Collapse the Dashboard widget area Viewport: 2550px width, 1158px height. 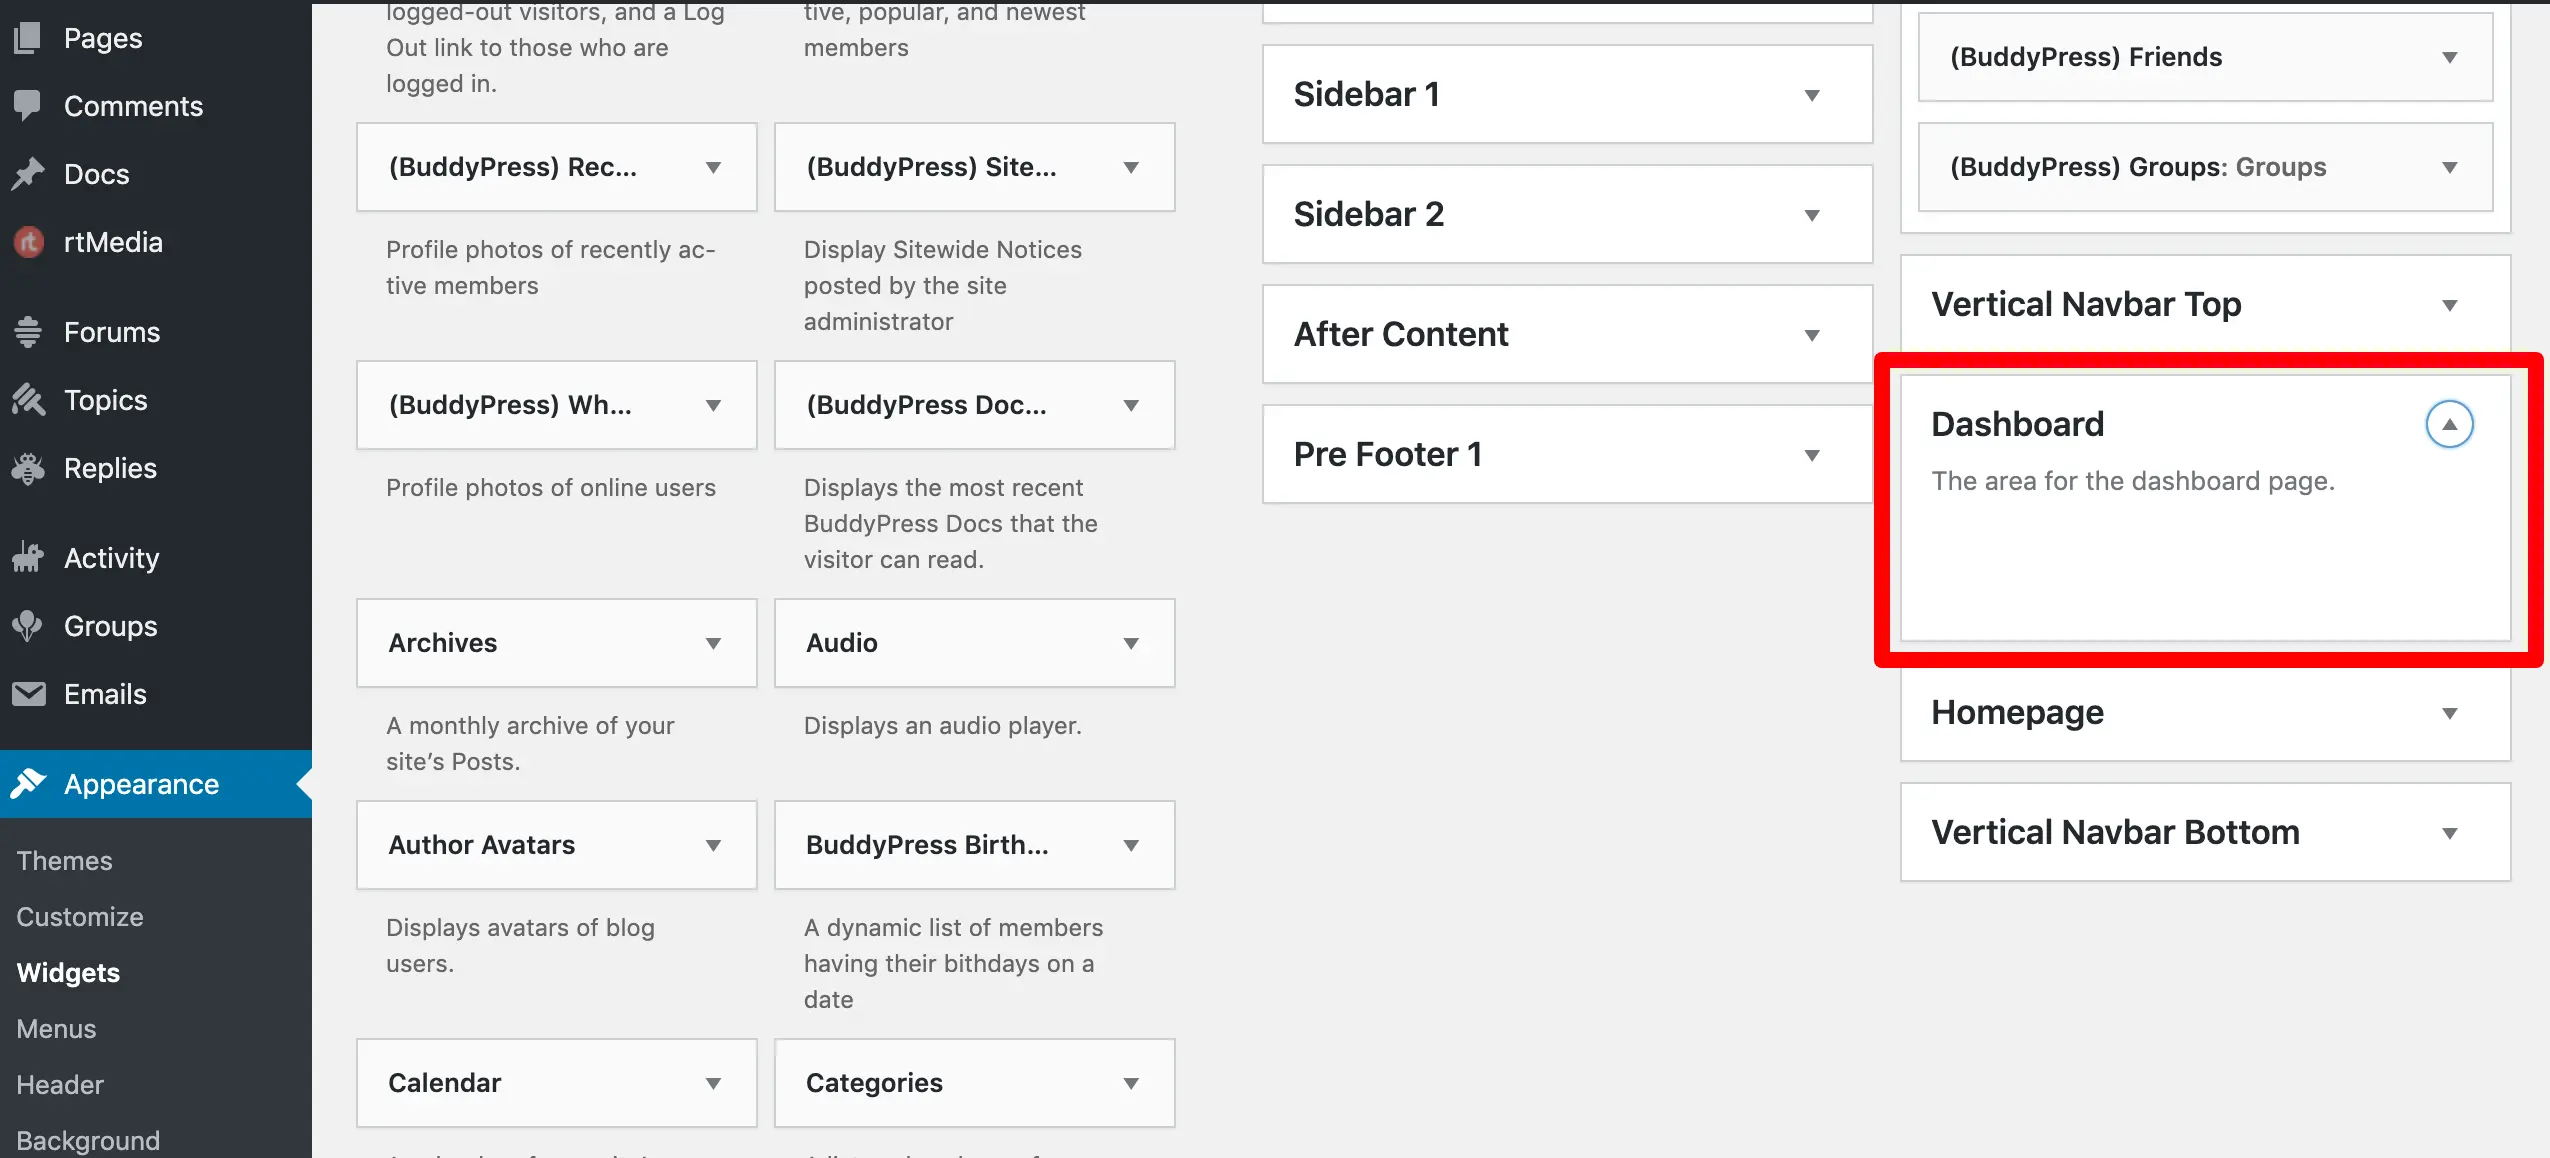[x=2449, y=424]
